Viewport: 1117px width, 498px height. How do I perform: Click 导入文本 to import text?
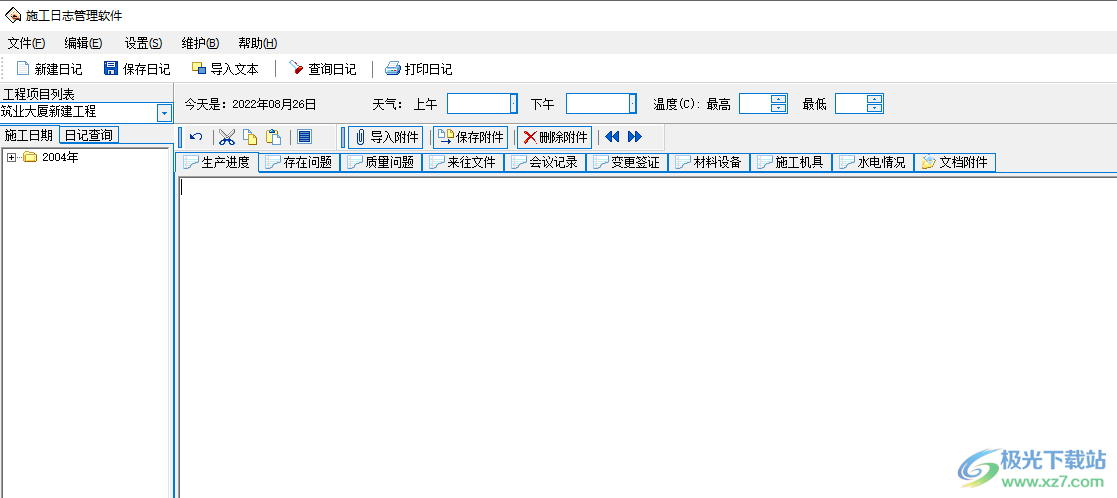[224, 69]
